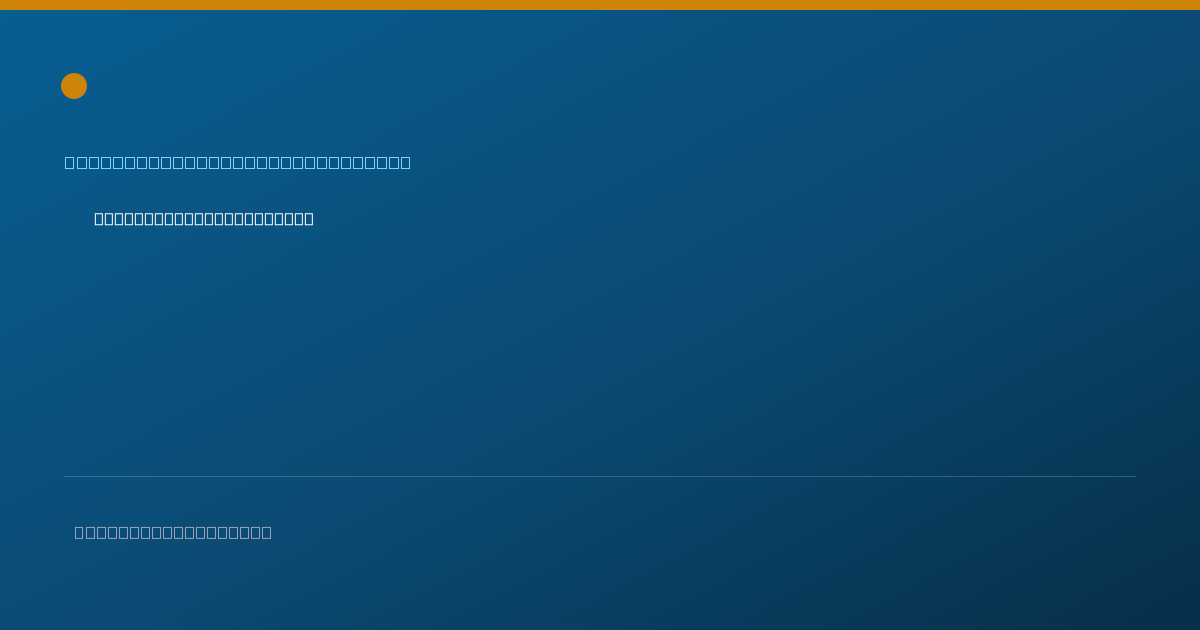Click the thin horizontal divider line
The height and width of the screenshot is (630, 1200).
600,476
